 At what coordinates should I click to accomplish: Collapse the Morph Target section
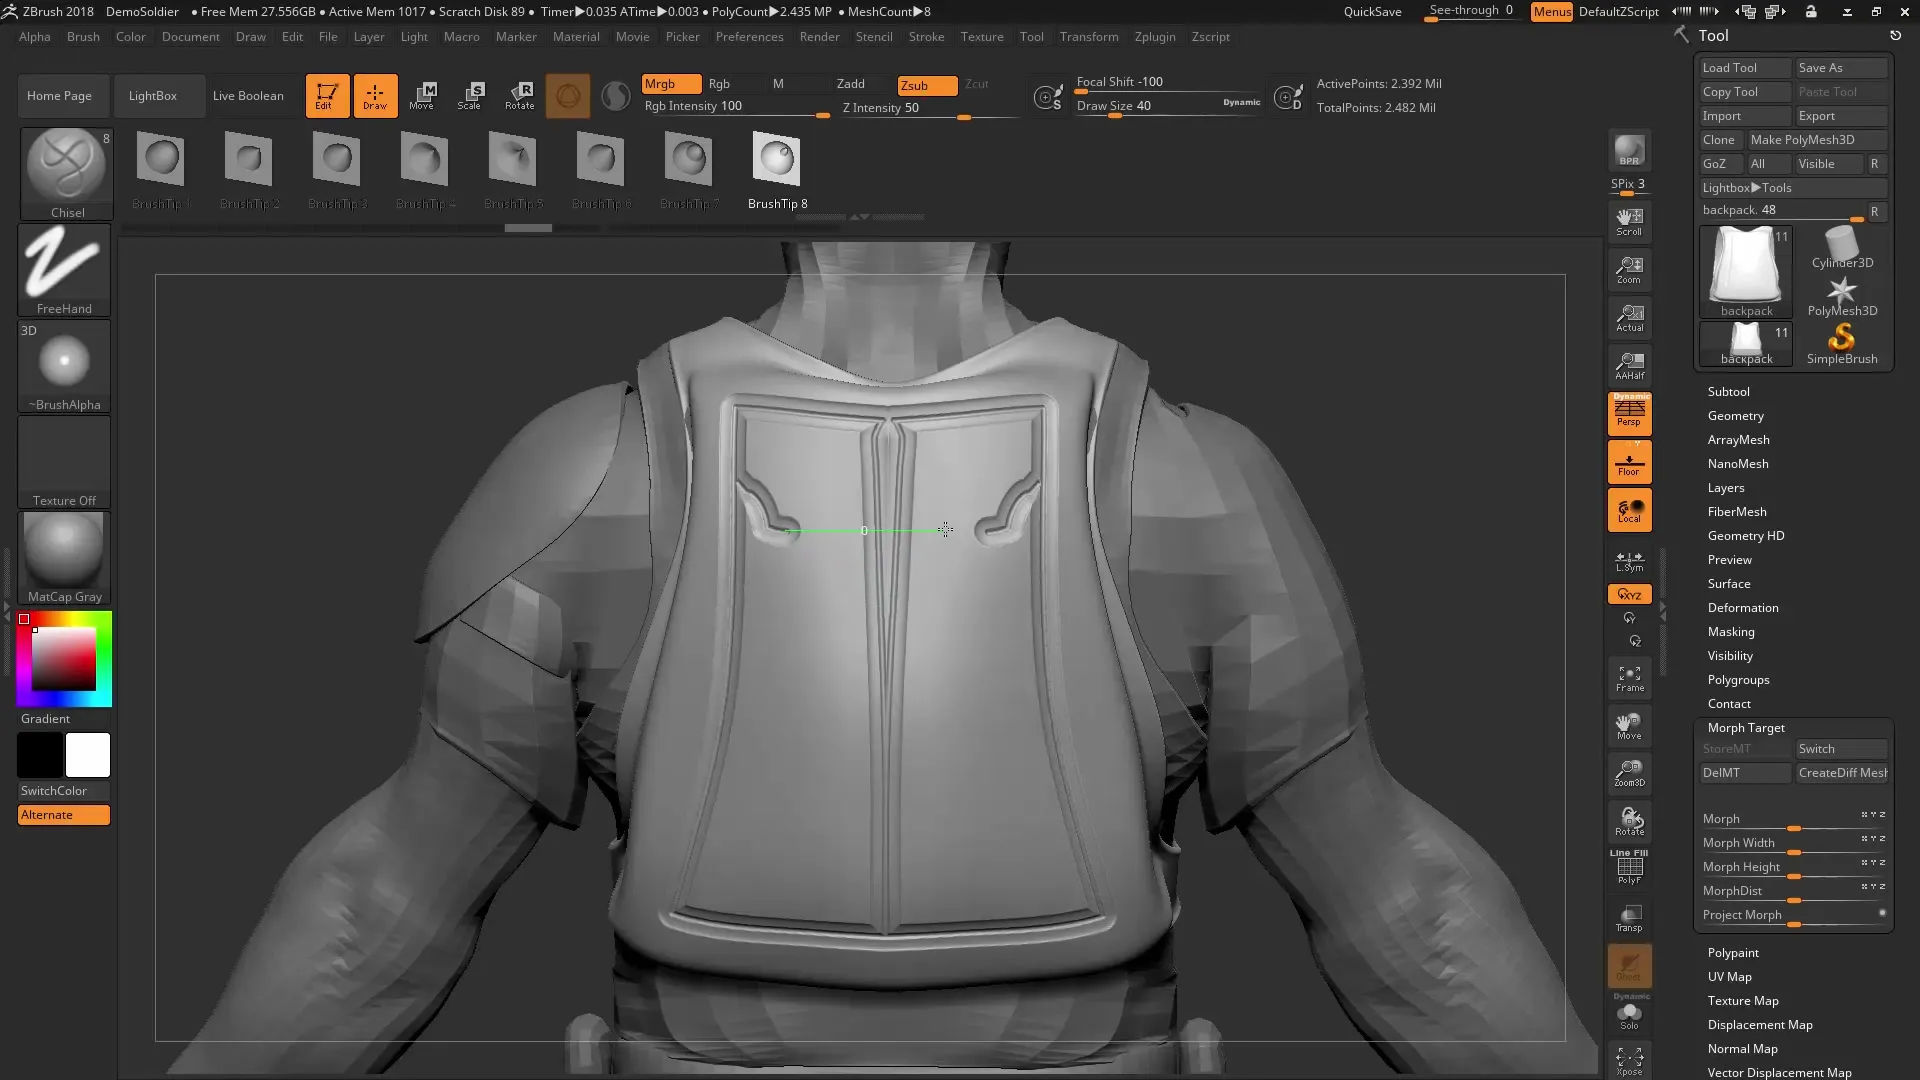(1746, 728)
